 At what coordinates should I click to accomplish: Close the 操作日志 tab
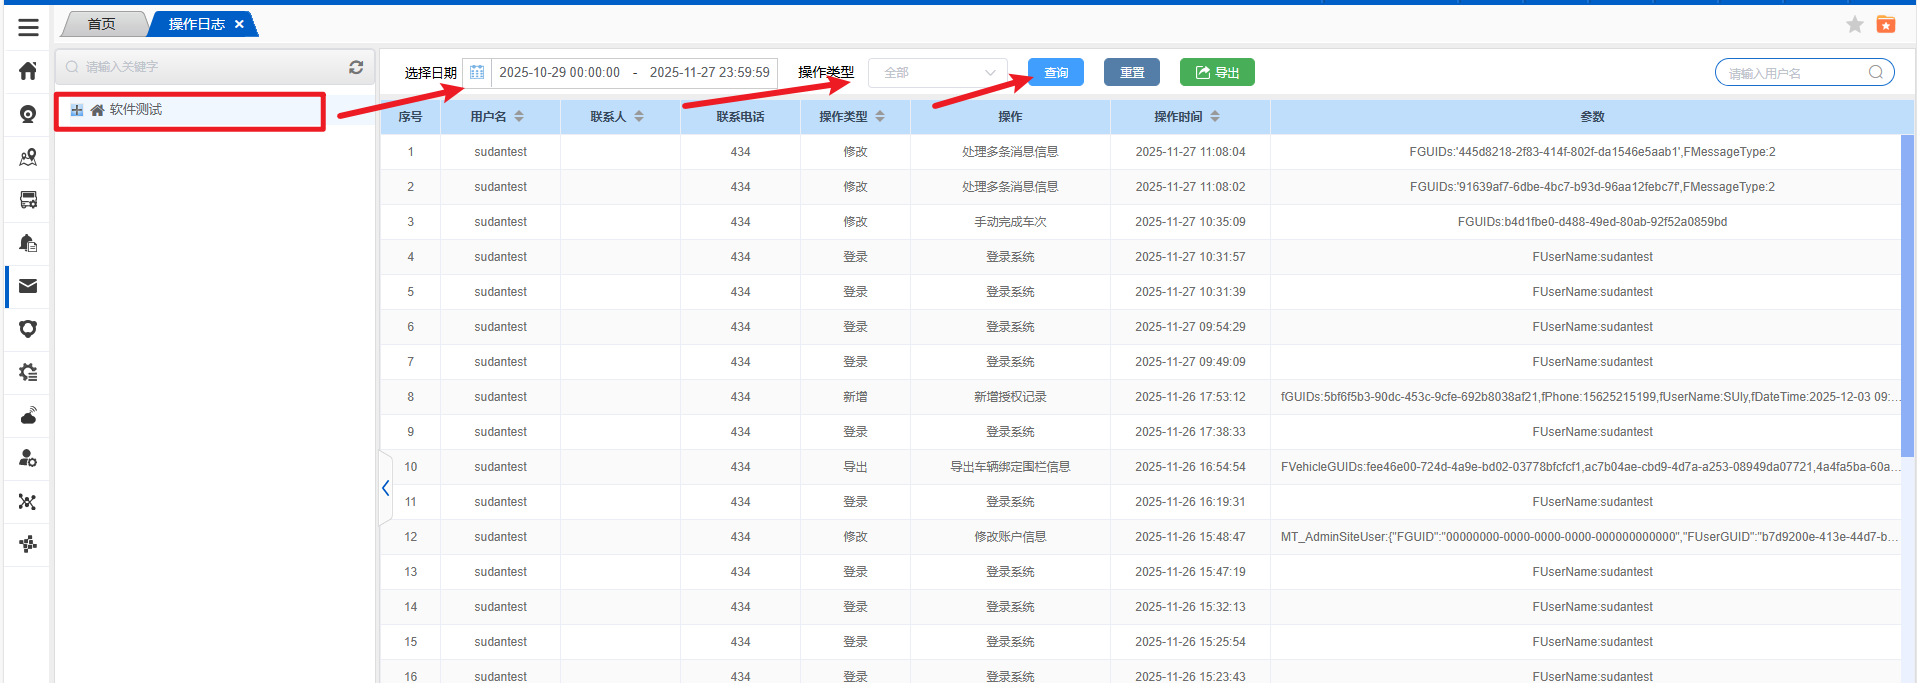click(239, 24)
